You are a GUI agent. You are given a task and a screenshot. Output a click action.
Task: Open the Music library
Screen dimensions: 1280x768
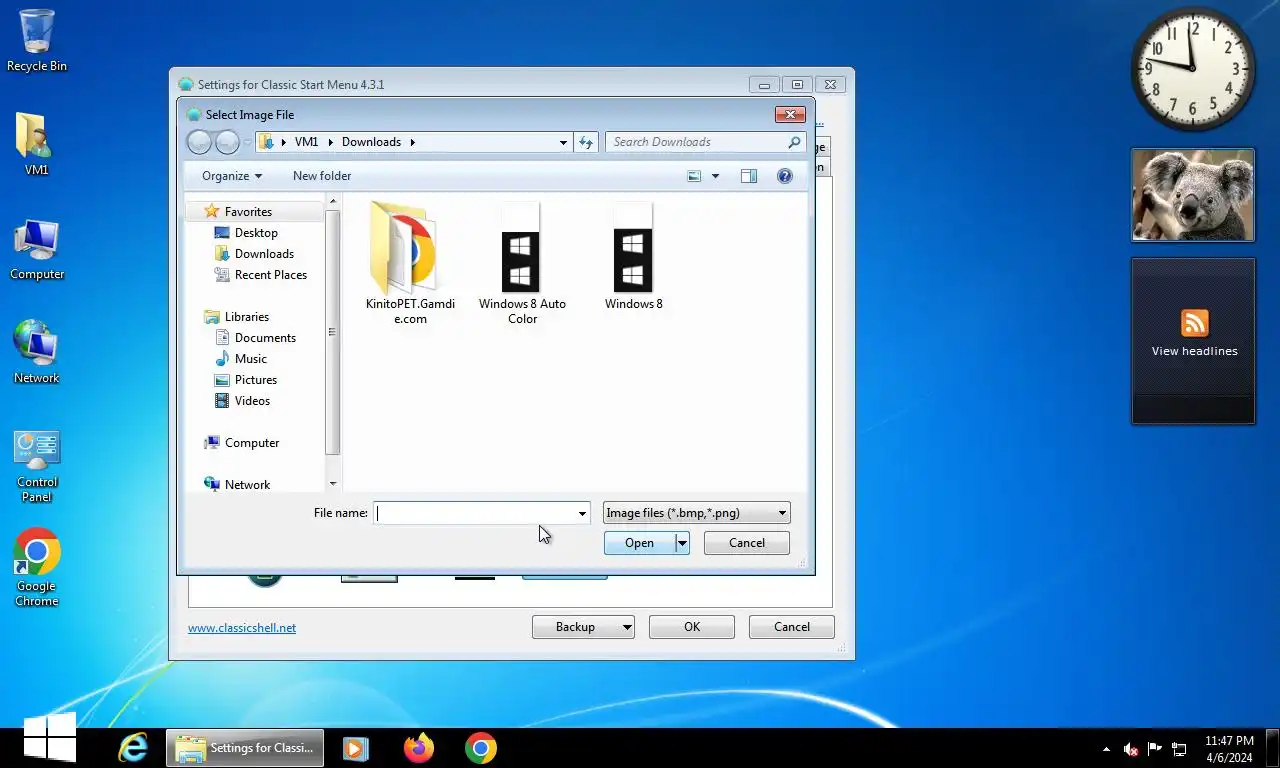pyautogui.click(x=250, y=358)
